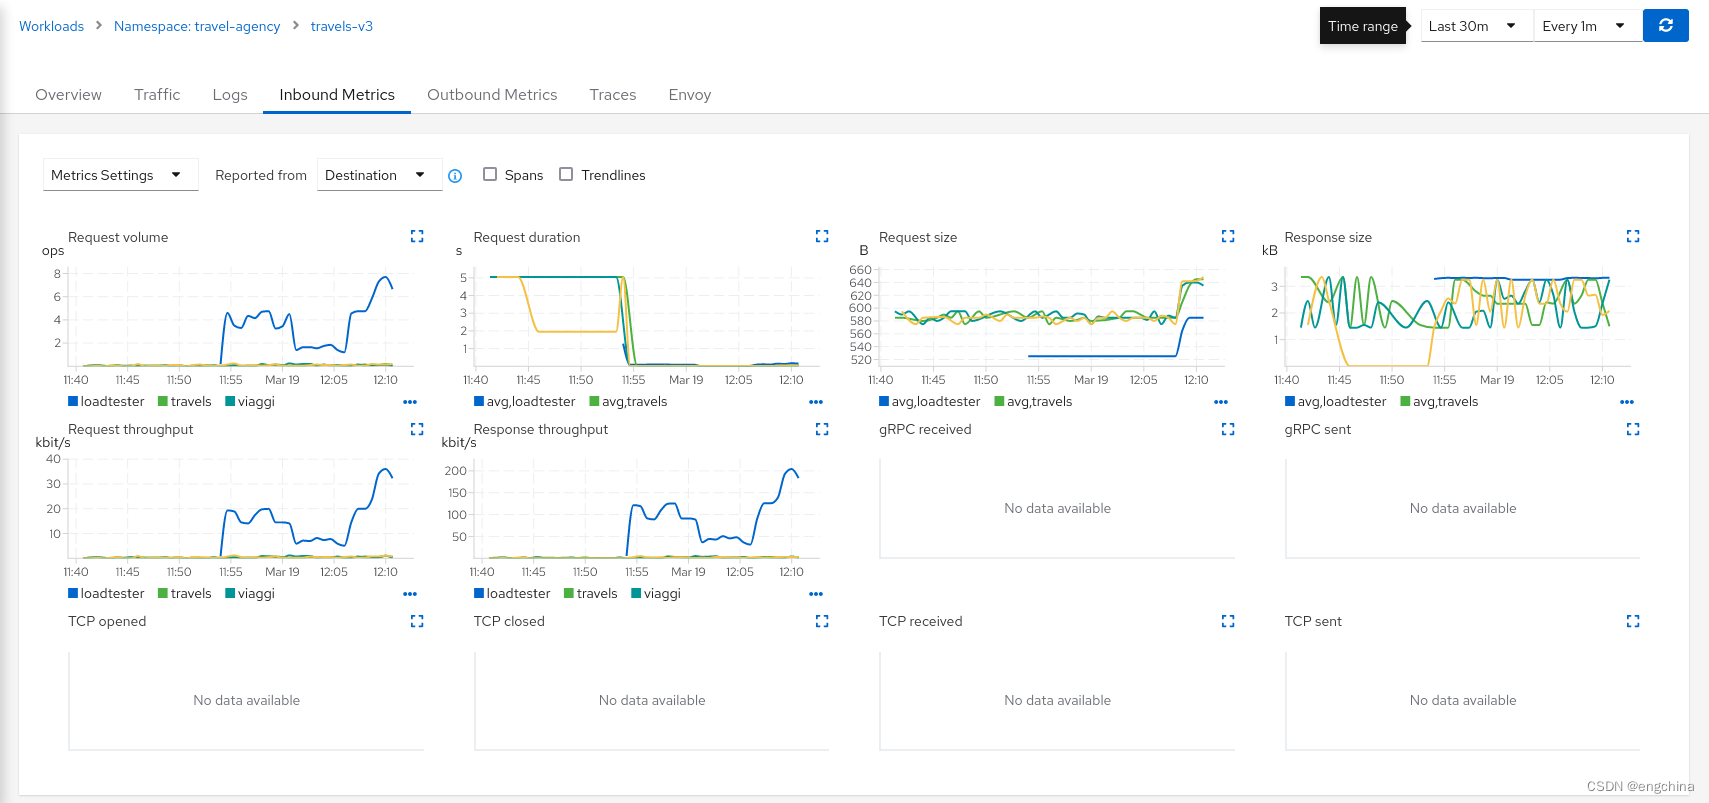
Task: Expand the Response throughput chart
Action: click(x=822, y=429)
